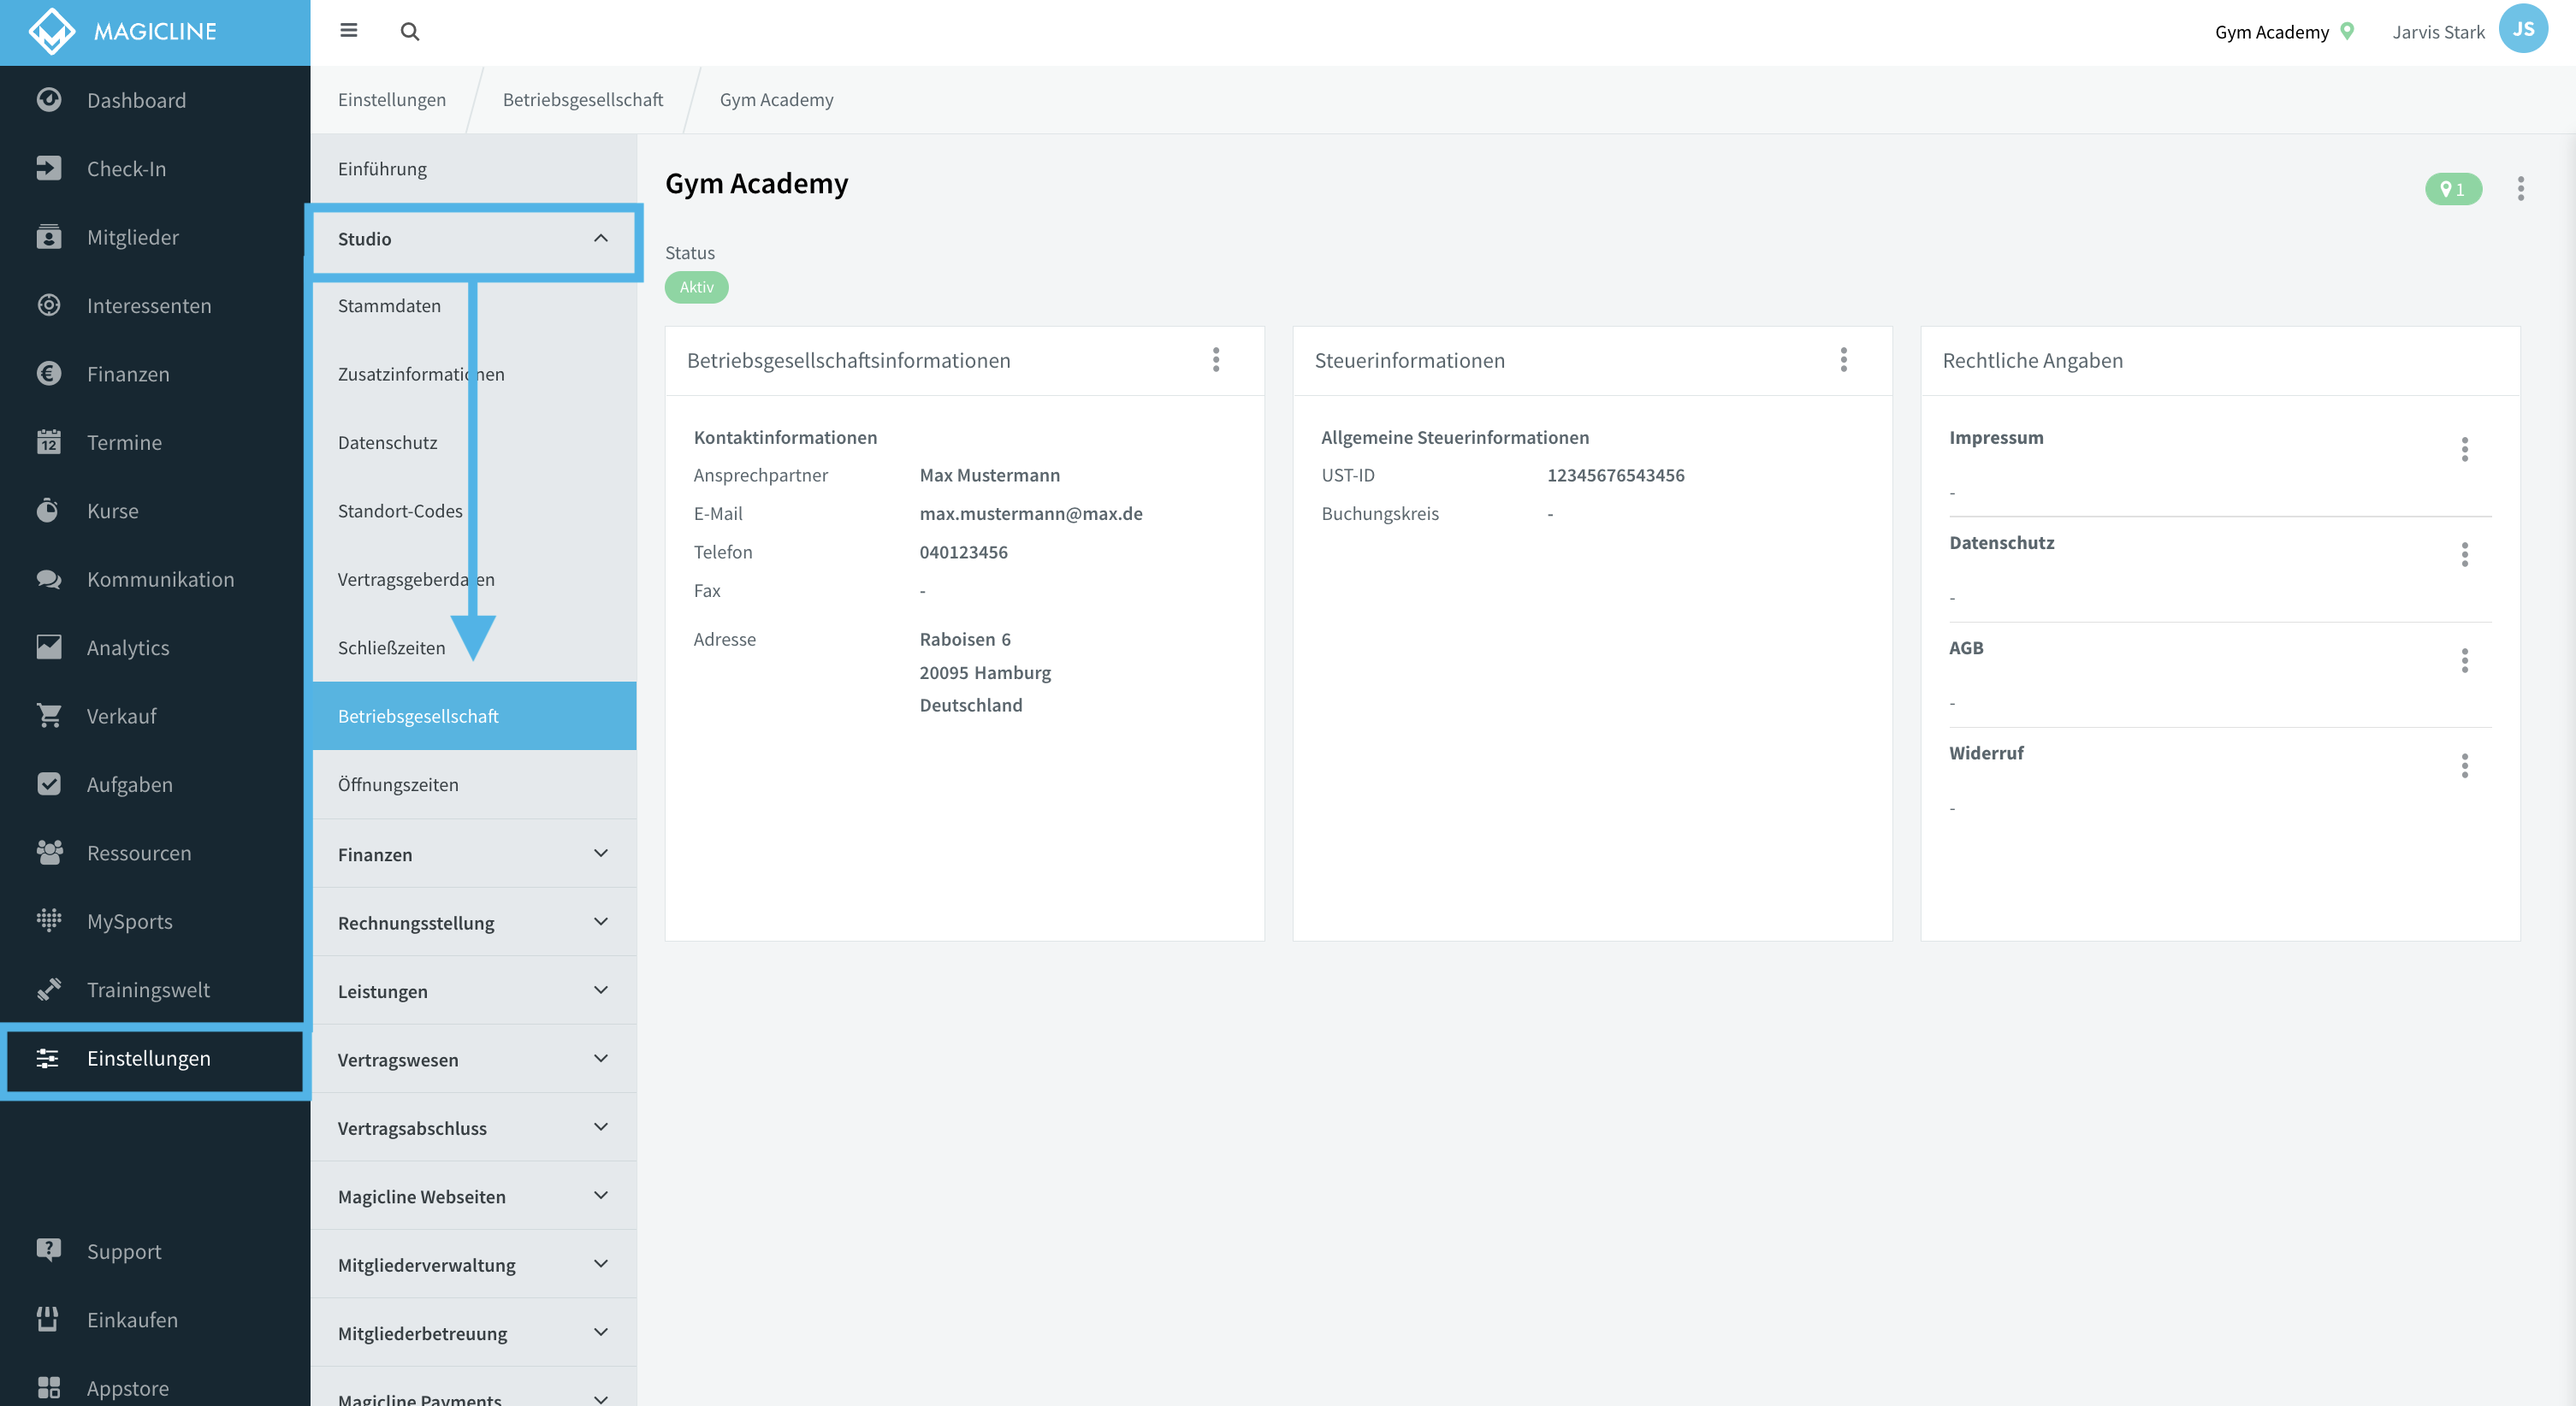
Task: Expand the Vertragsabschluss section
Action: click(x=474, y=1128)
